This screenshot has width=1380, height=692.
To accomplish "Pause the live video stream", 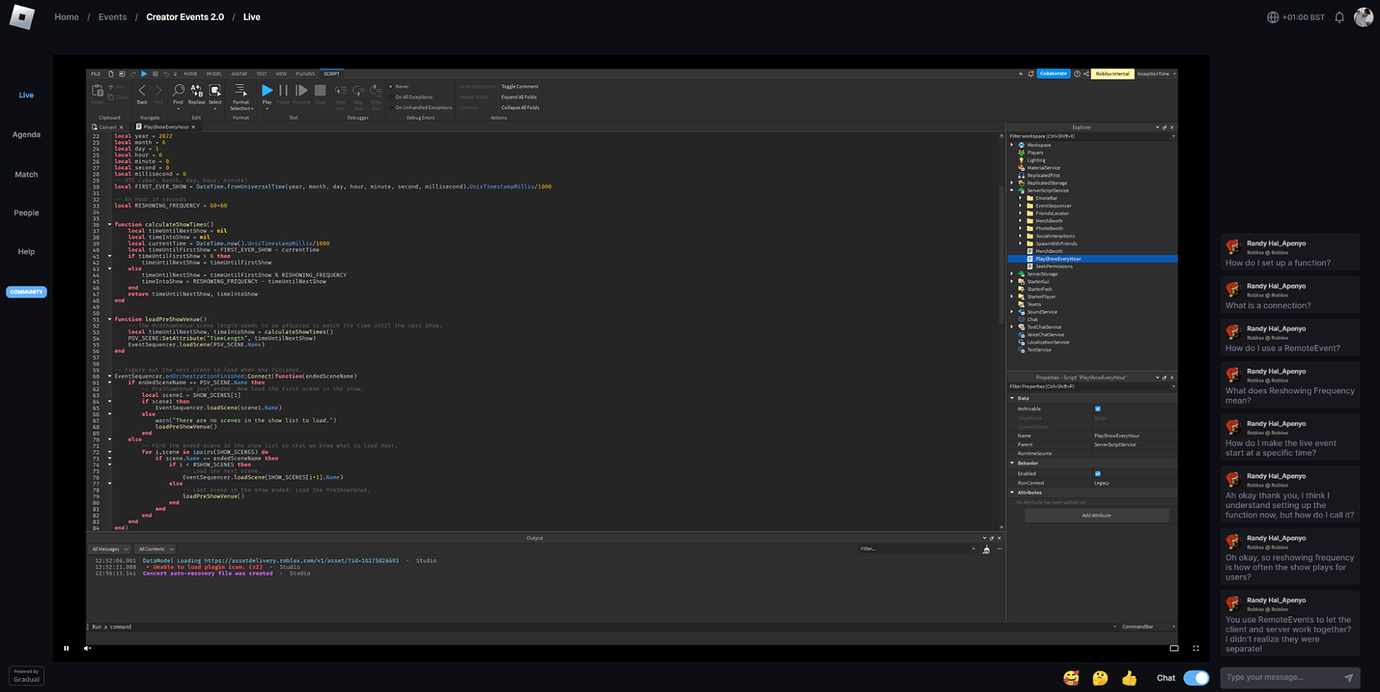I will (x=67, y=648).
